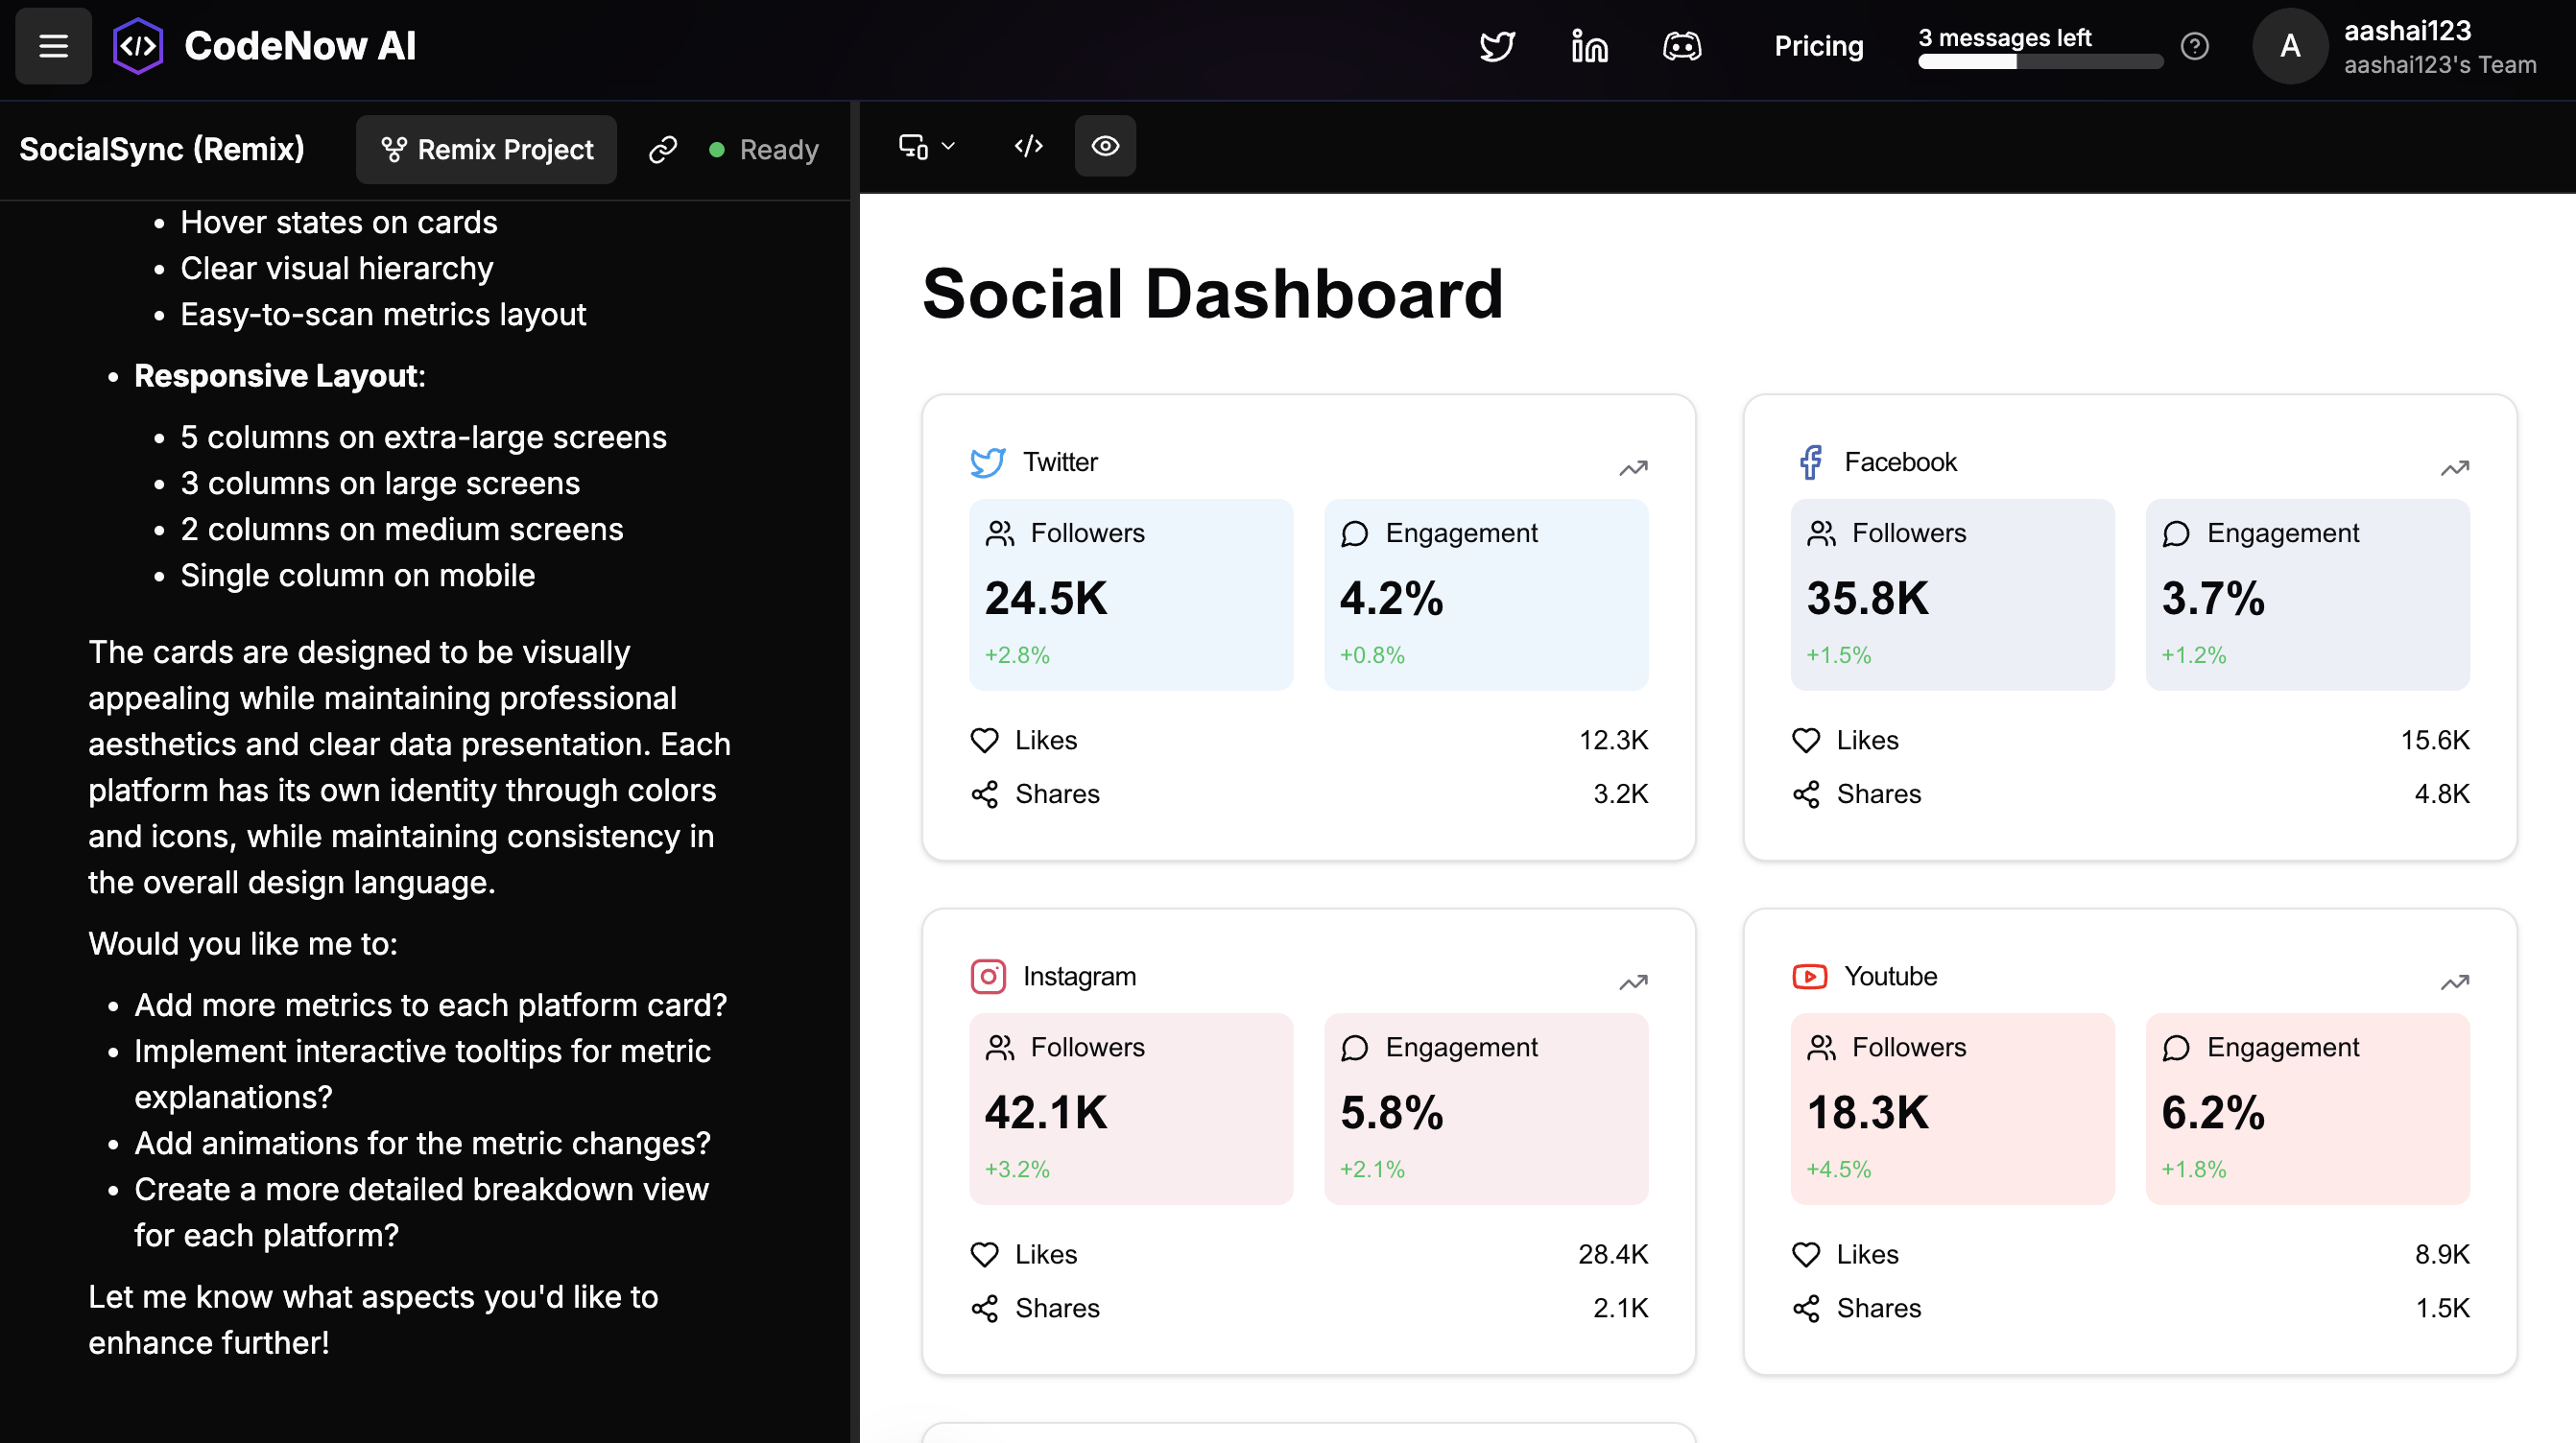This screenshot has width=2576, height=1443.
Task: Click Twitter card trending arrow icon
Action: click(1633, 467)
